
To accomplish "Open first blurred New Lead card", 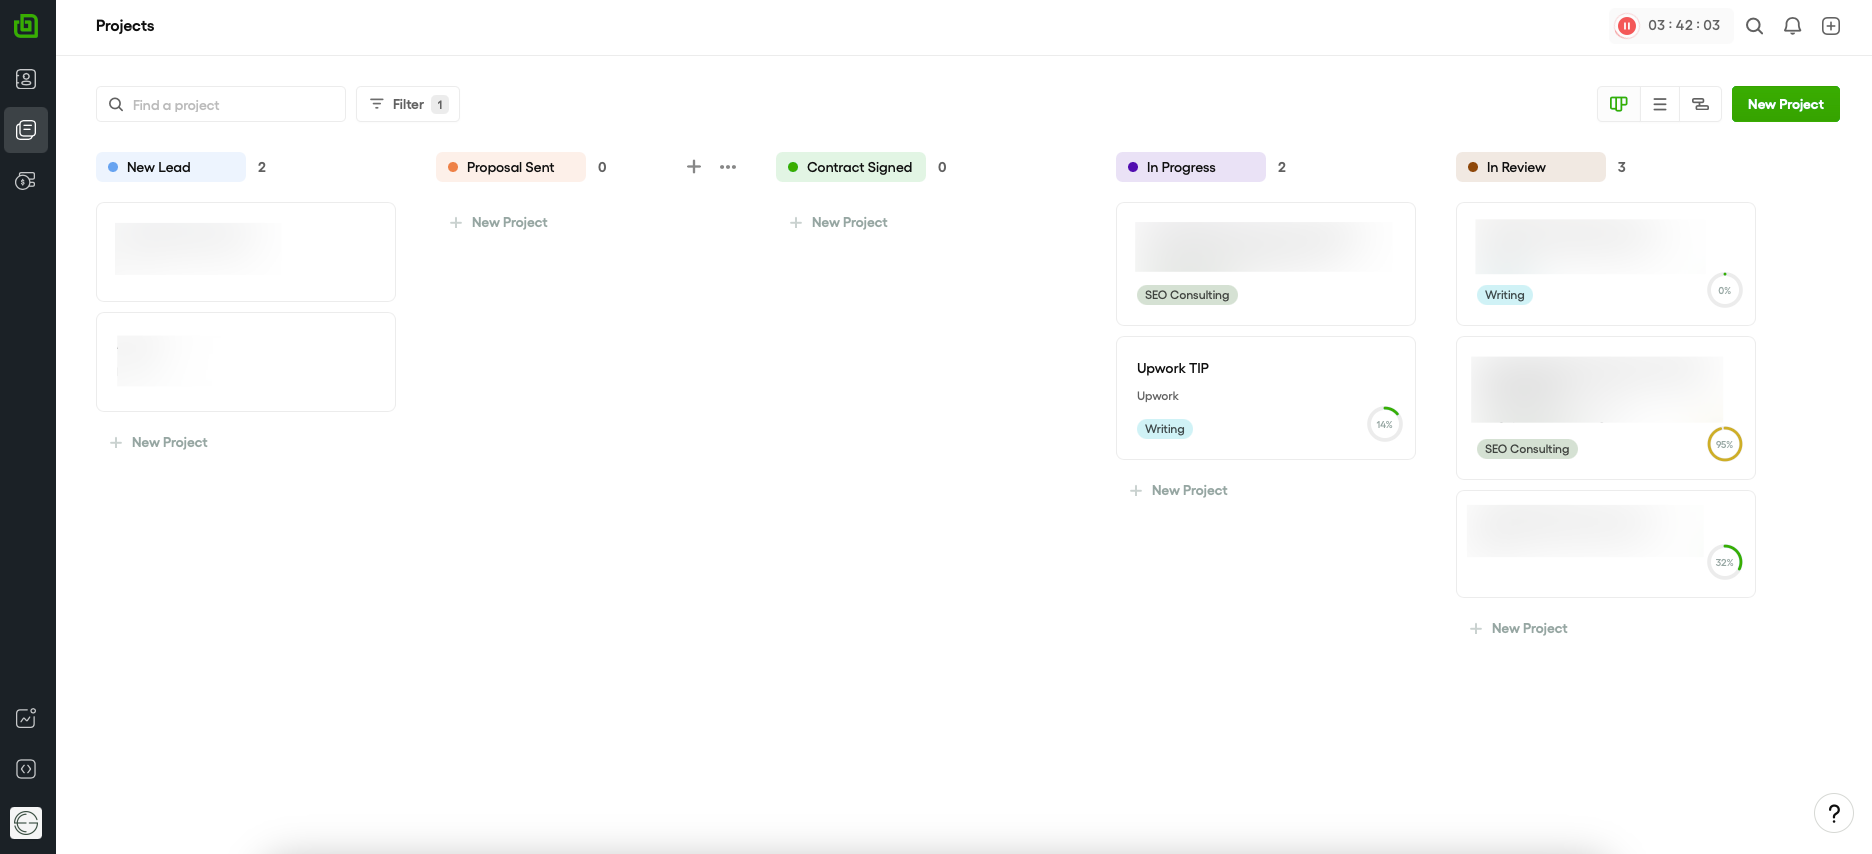I will (246, 252).
